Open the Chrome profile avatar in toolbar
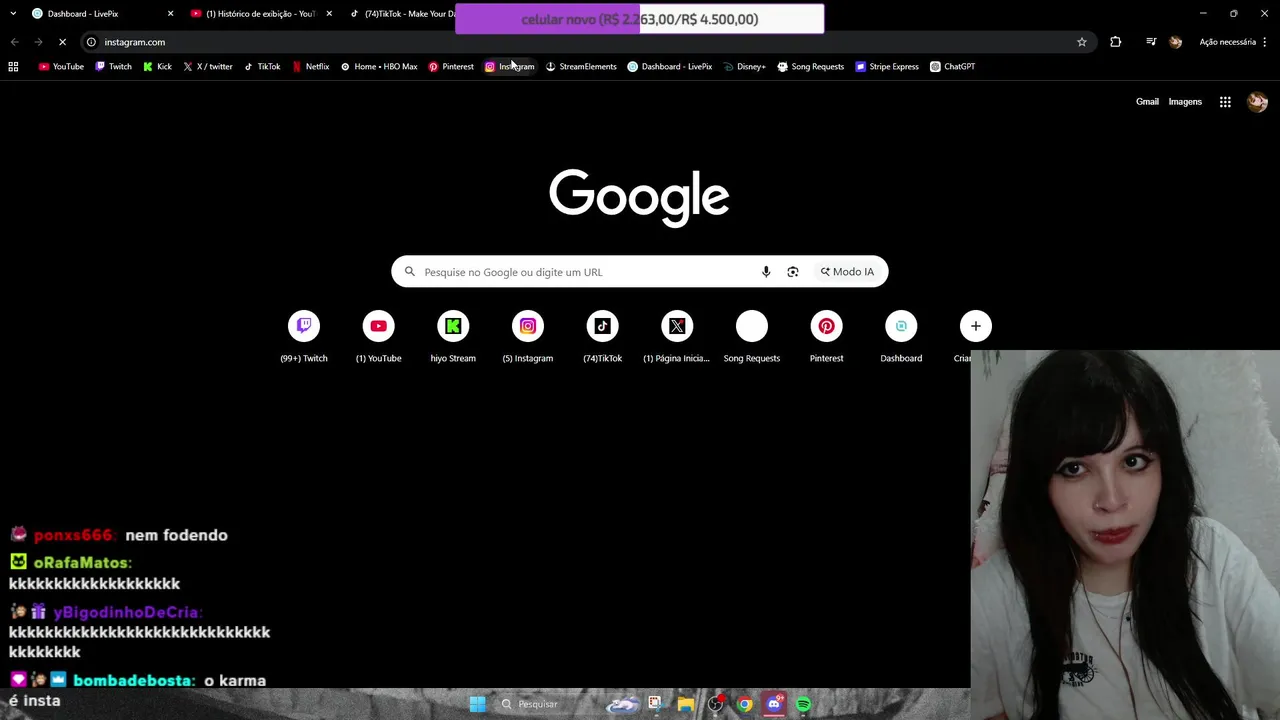The width and height of the screenshot is (1280, 720). click(x=1176, y=42)
